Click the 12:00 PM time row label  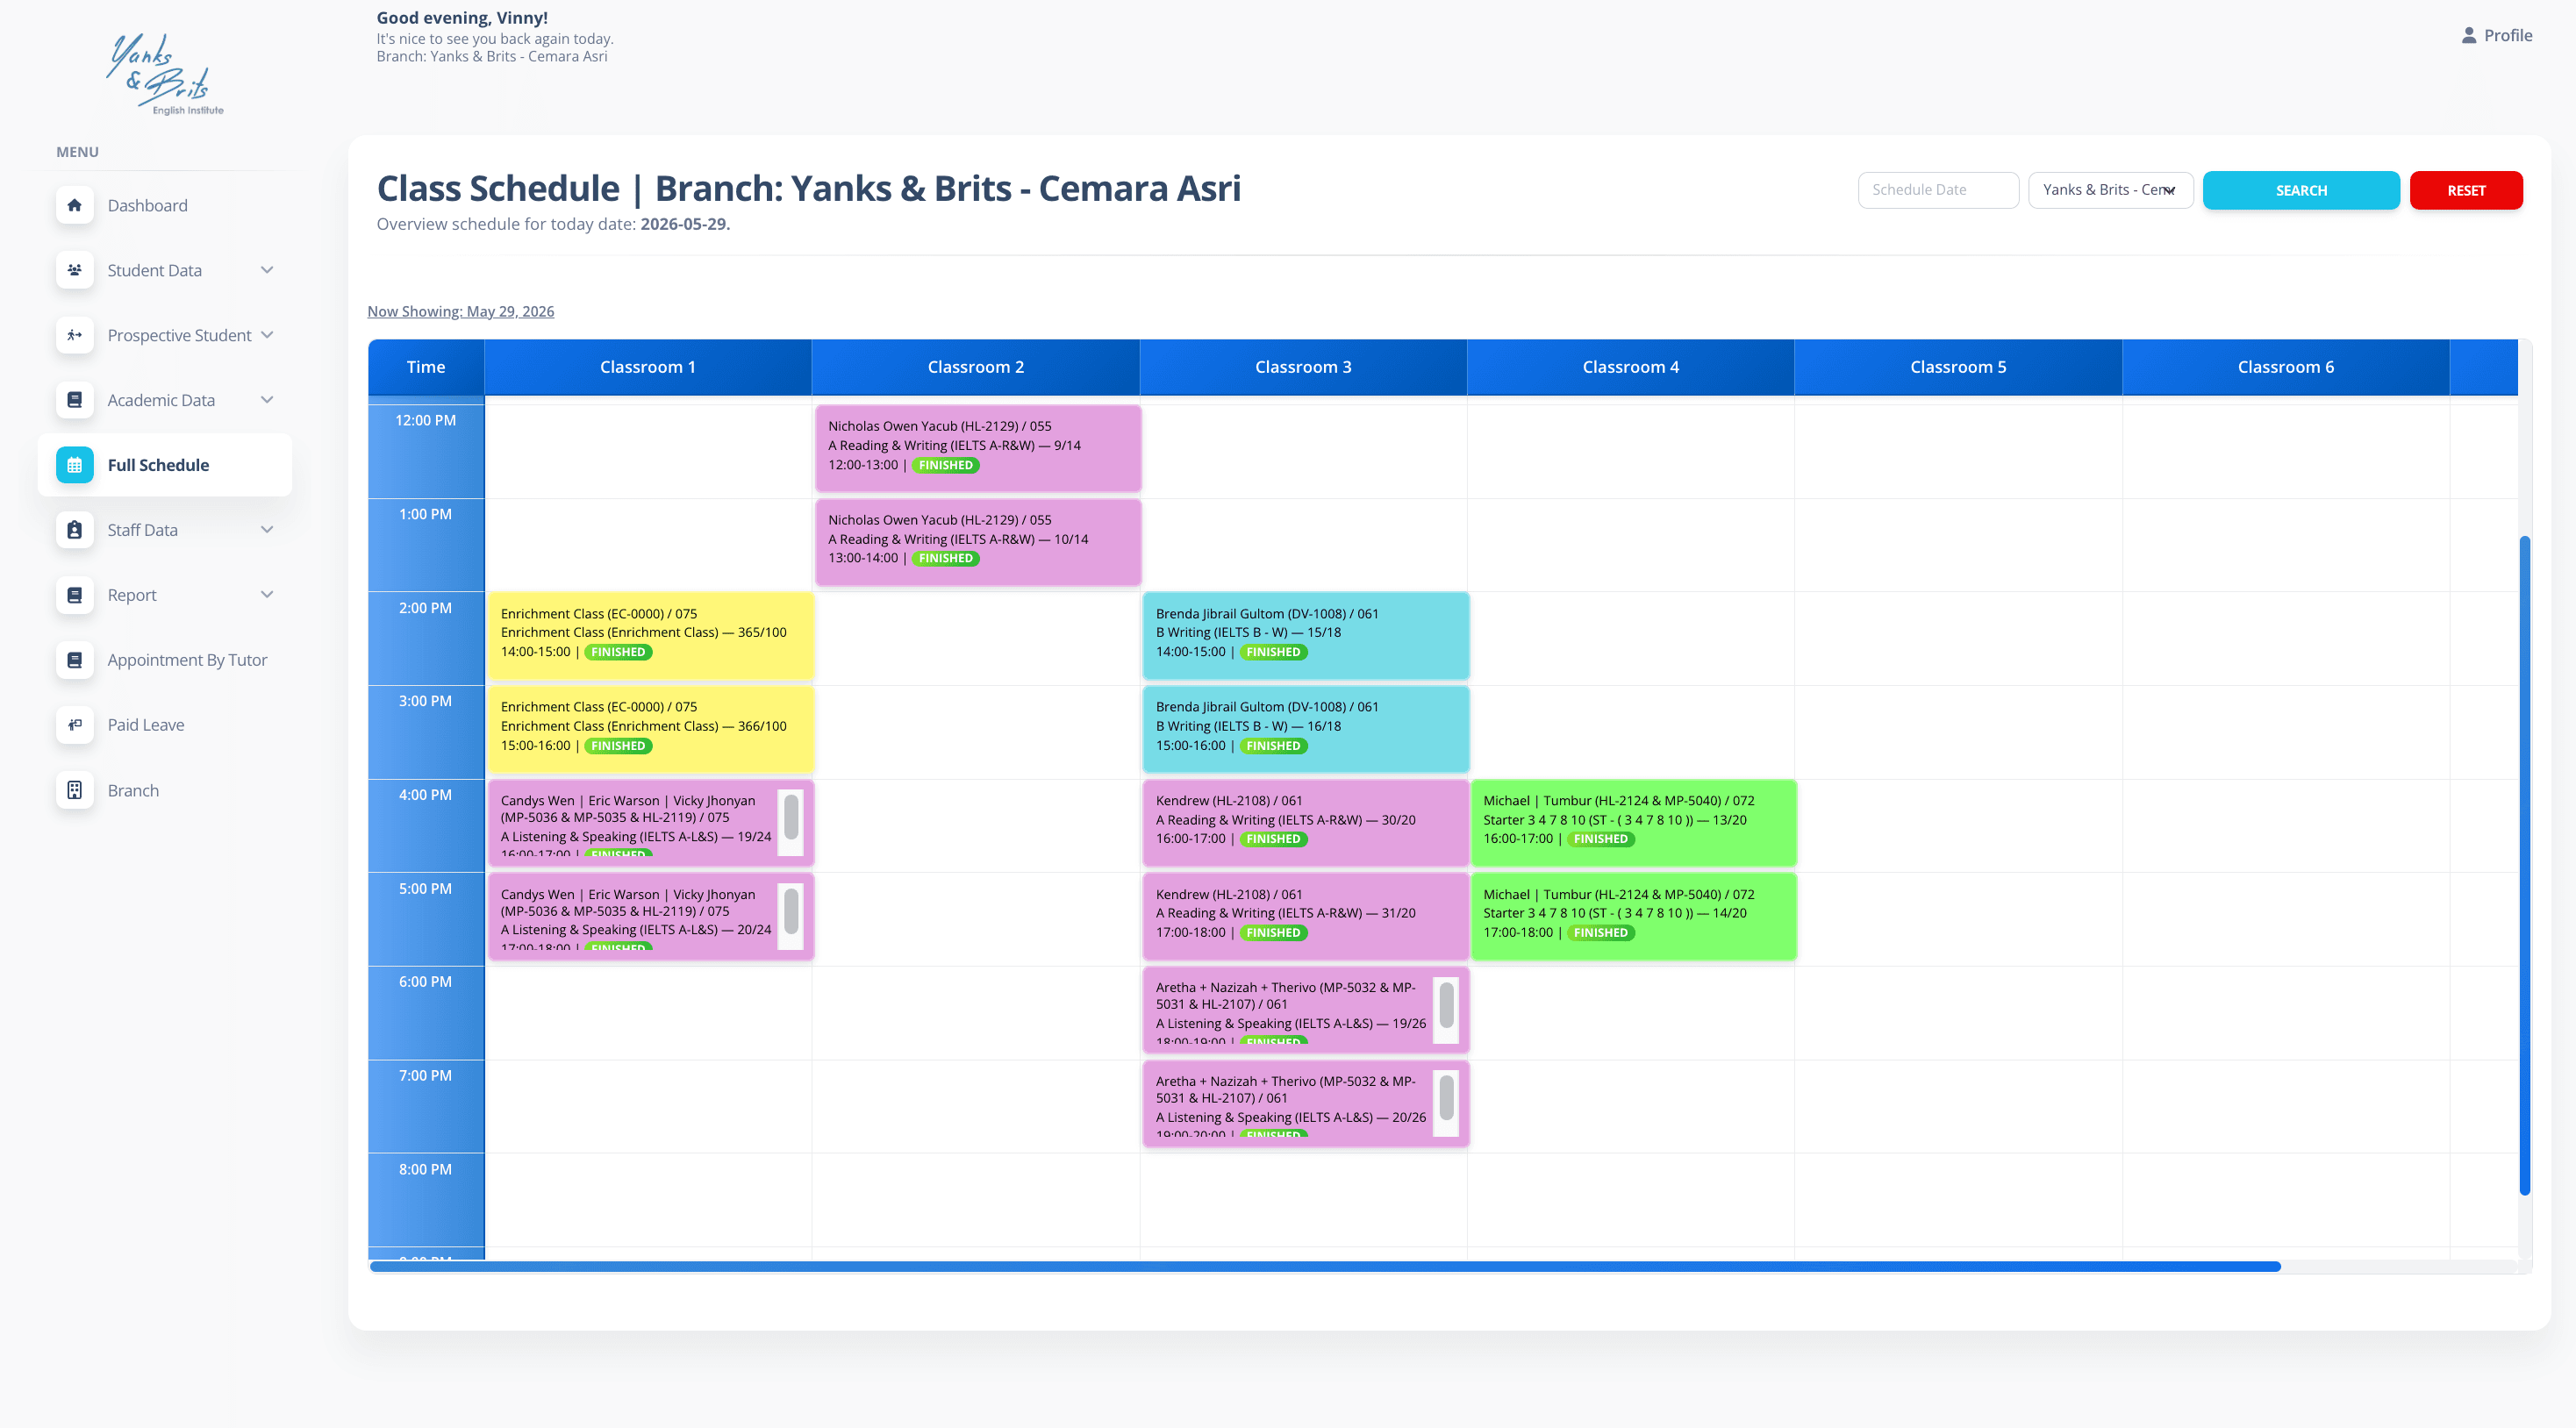pyautogui.click(x=425, y=420)
